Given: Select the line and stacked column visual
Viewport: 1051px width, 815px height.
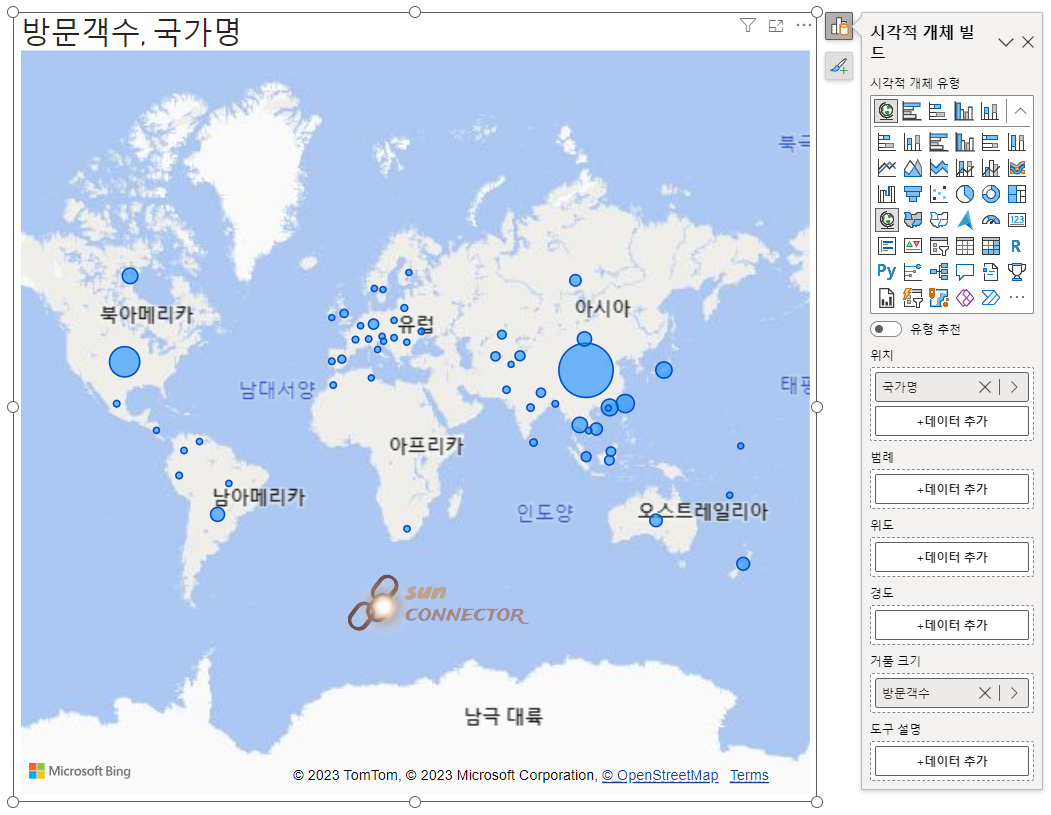Looking at the screenshot, I should click(x=965, y=168).
